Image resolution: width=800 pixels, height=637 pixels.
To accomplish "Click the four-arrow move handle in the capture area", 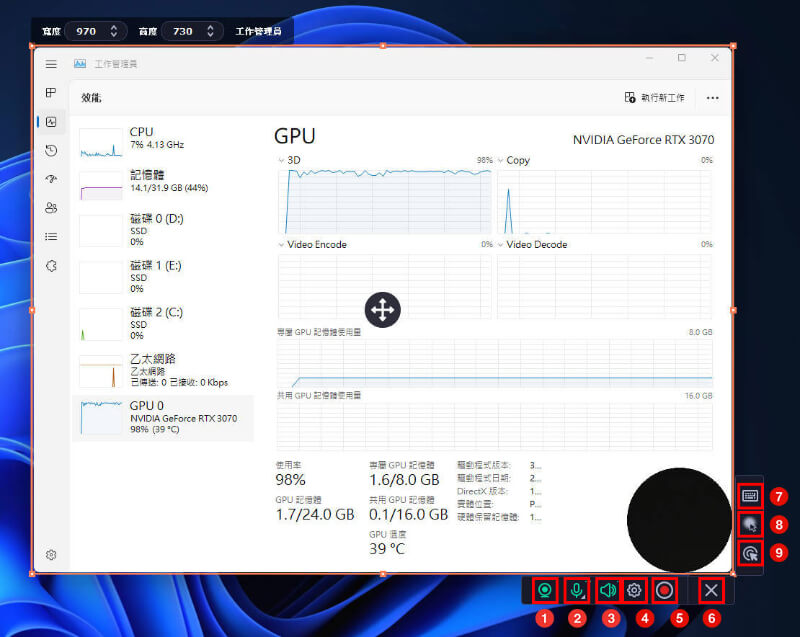I will (383, 310).
